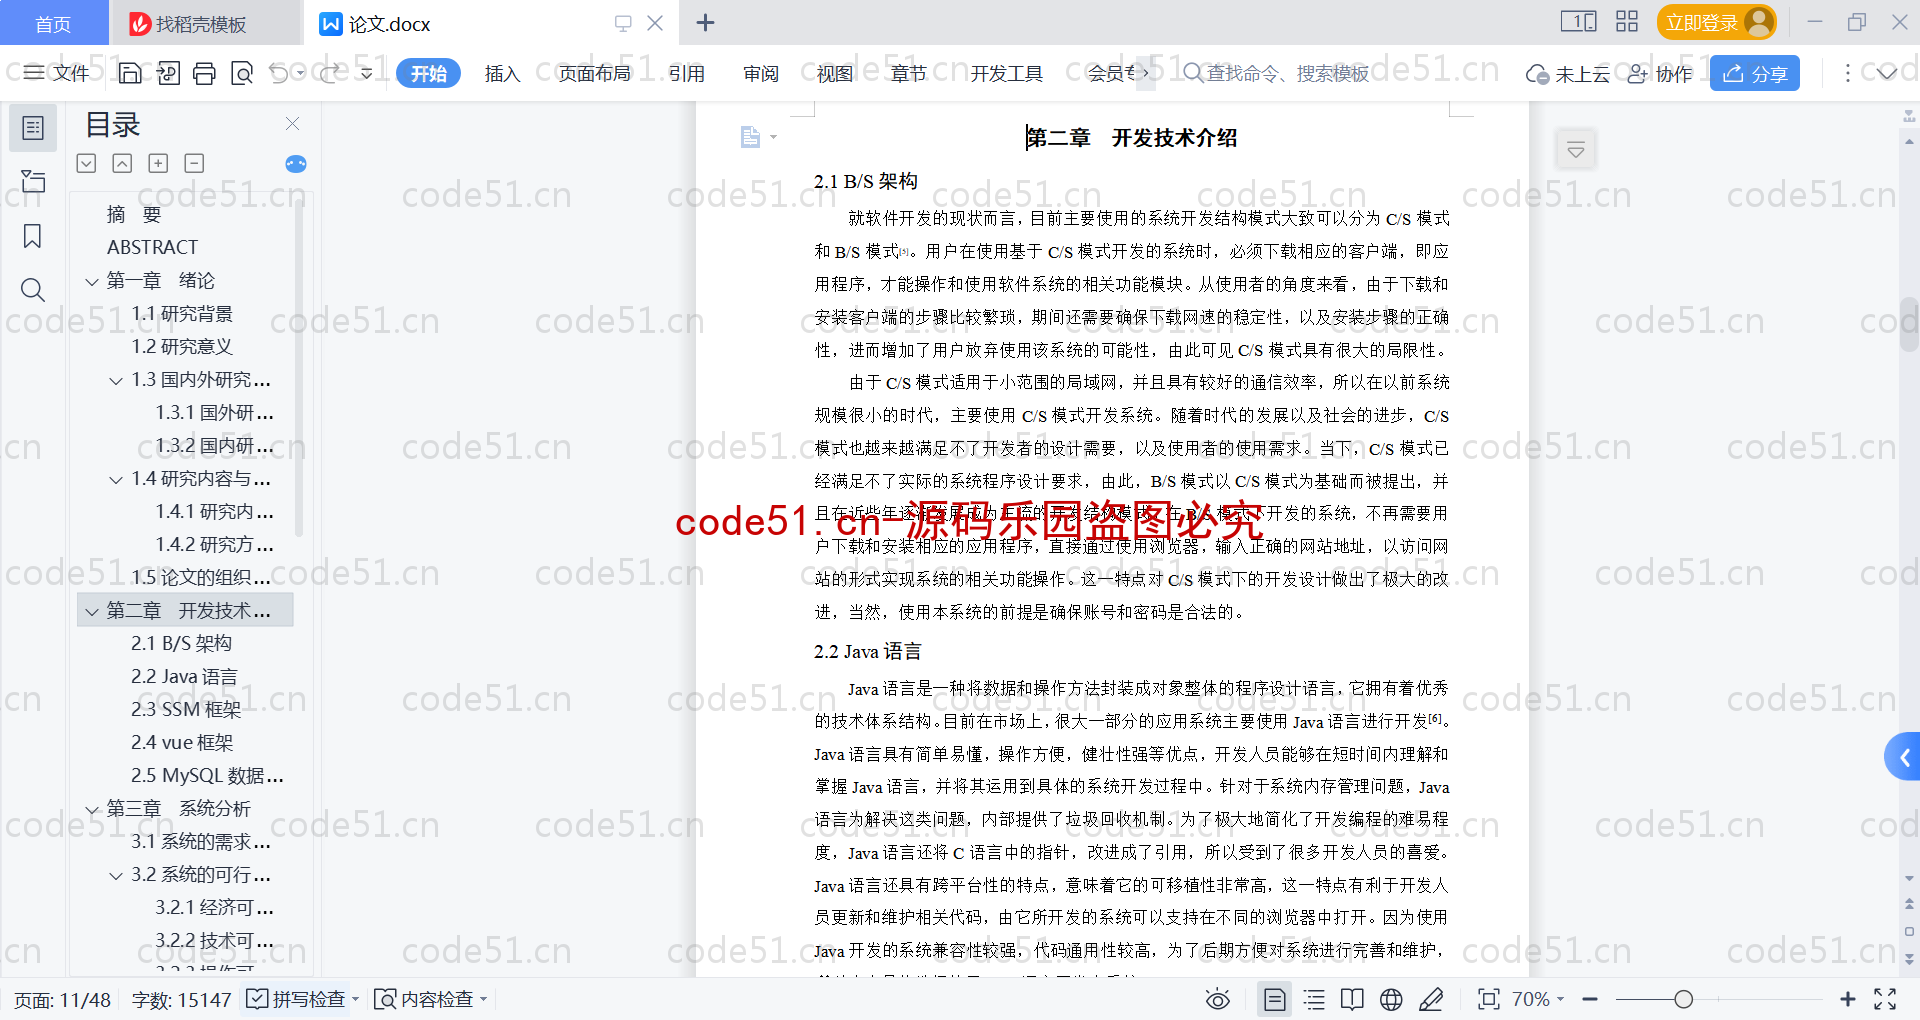Click the promote heading plus icon
This screenshot has width=1920, height=1020.
tap(158, 163)
